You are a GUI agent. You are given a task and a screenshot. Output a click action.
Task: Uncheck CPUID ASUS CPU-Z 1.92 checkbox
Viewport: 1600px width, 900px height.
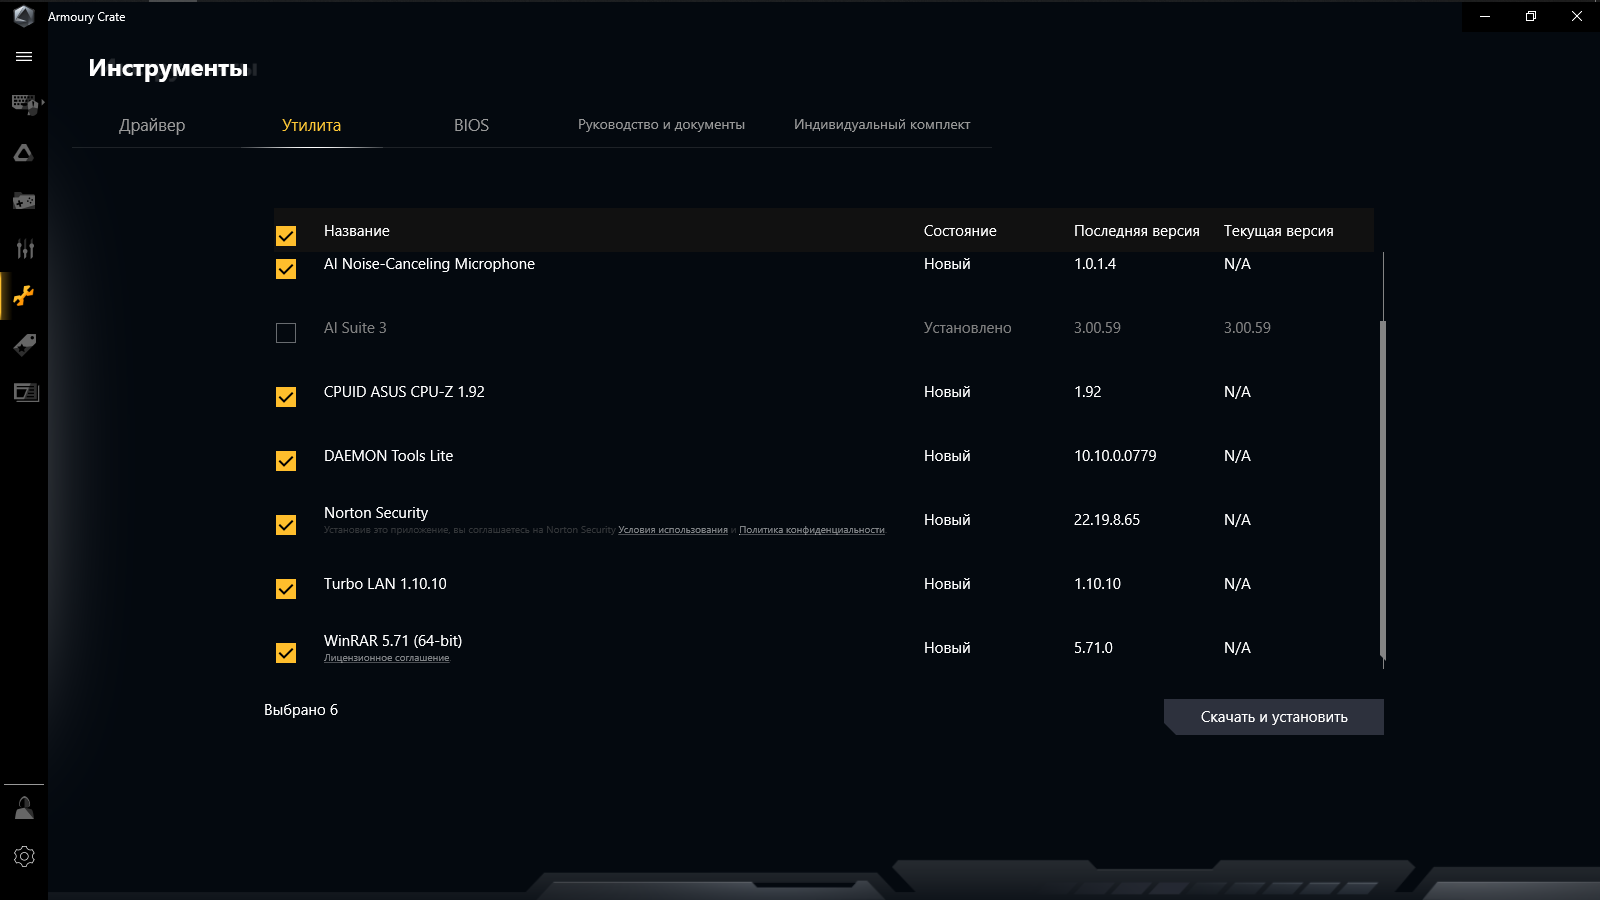pyautogui.click(x=286, y=397)
